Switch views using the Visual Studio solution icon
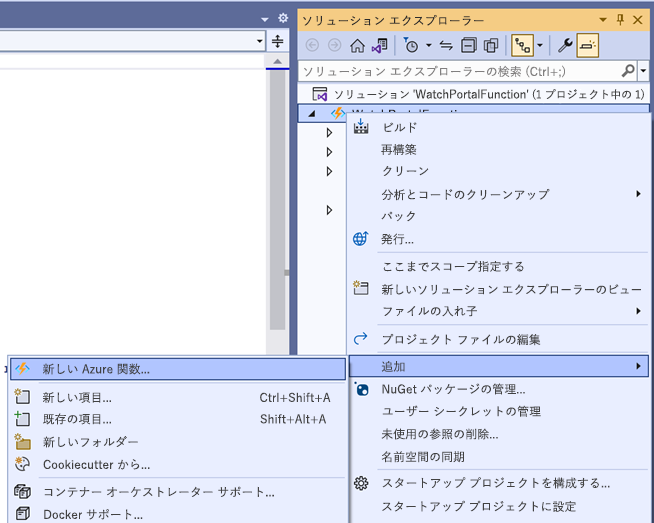Image resolution: width=654 pixels, height=523 pixels. [380, 45]
